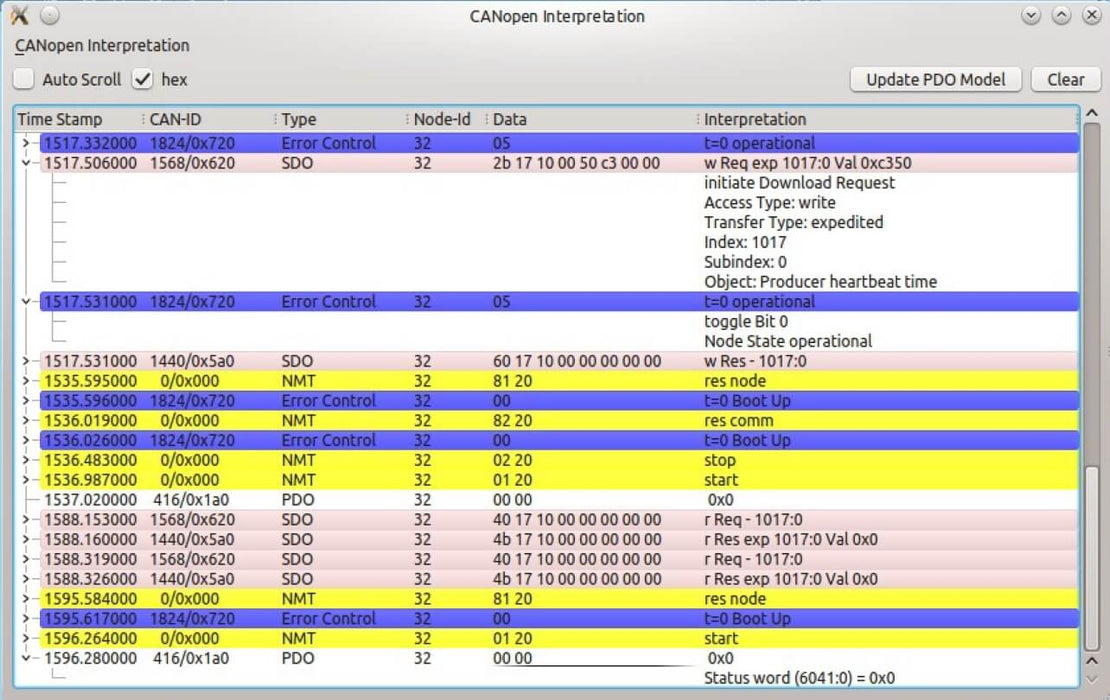Screen dimensions: 1110x700
Task: Click the round window menu button beside the X icon
Action: pos(50,16)
